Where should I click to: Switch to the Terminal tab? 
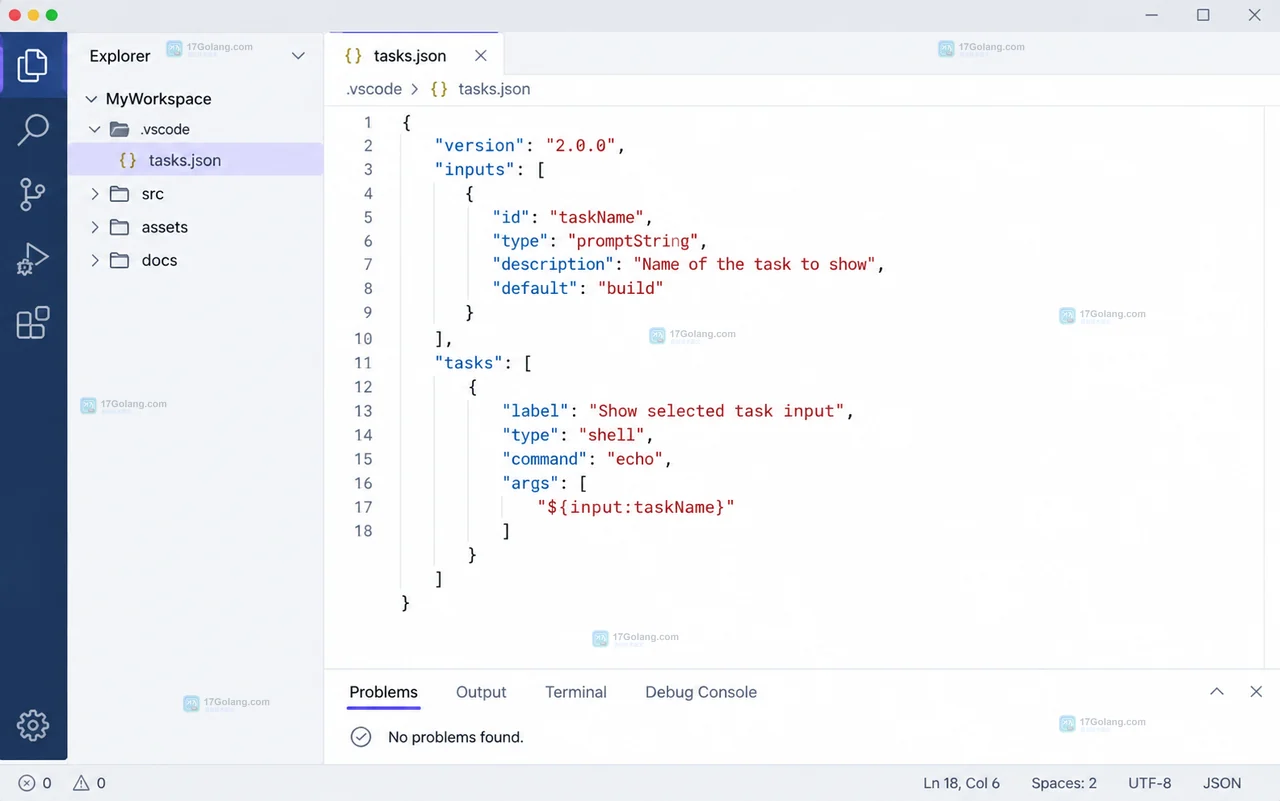(x=576, y=692)
